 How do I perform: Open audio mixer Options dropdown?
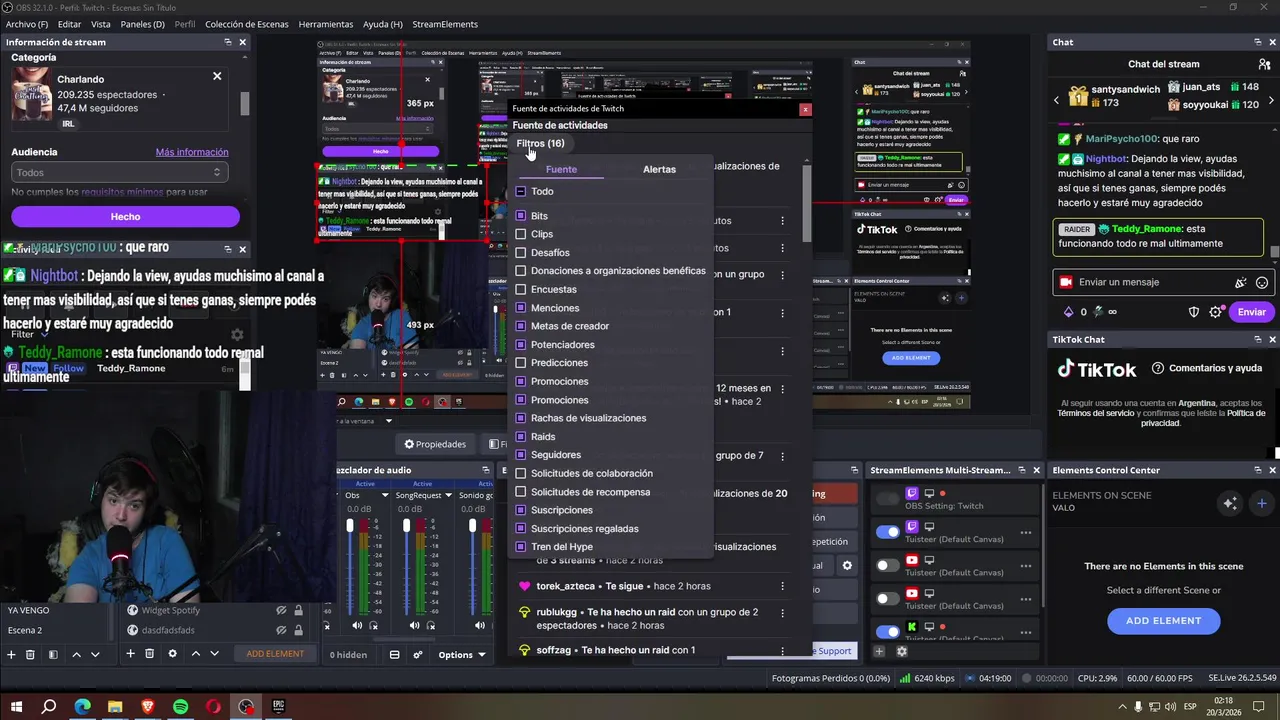coord(462,655)
